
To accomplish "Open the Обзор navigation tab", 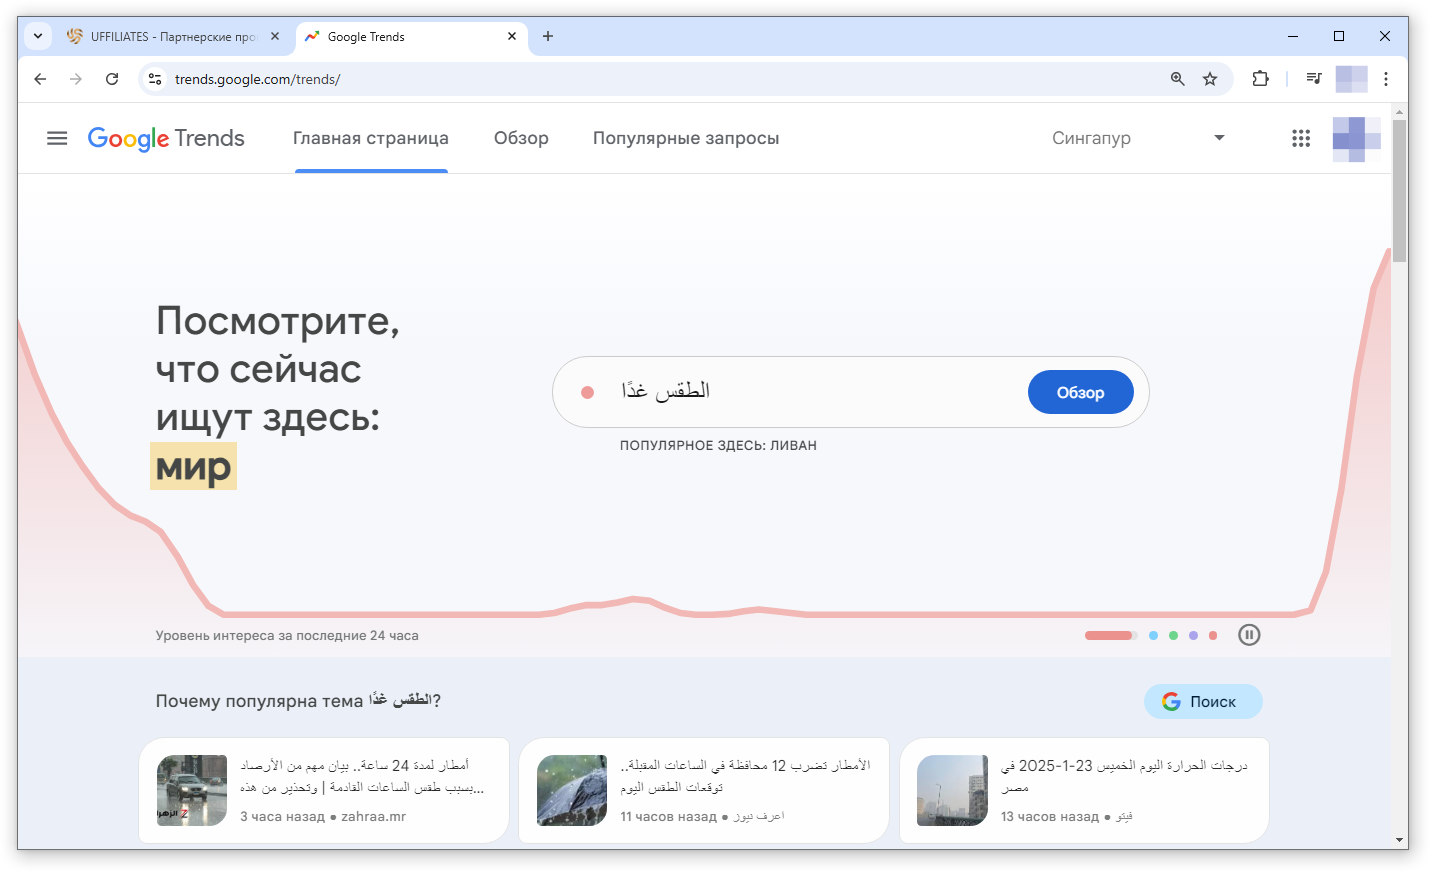I will 521,138.
